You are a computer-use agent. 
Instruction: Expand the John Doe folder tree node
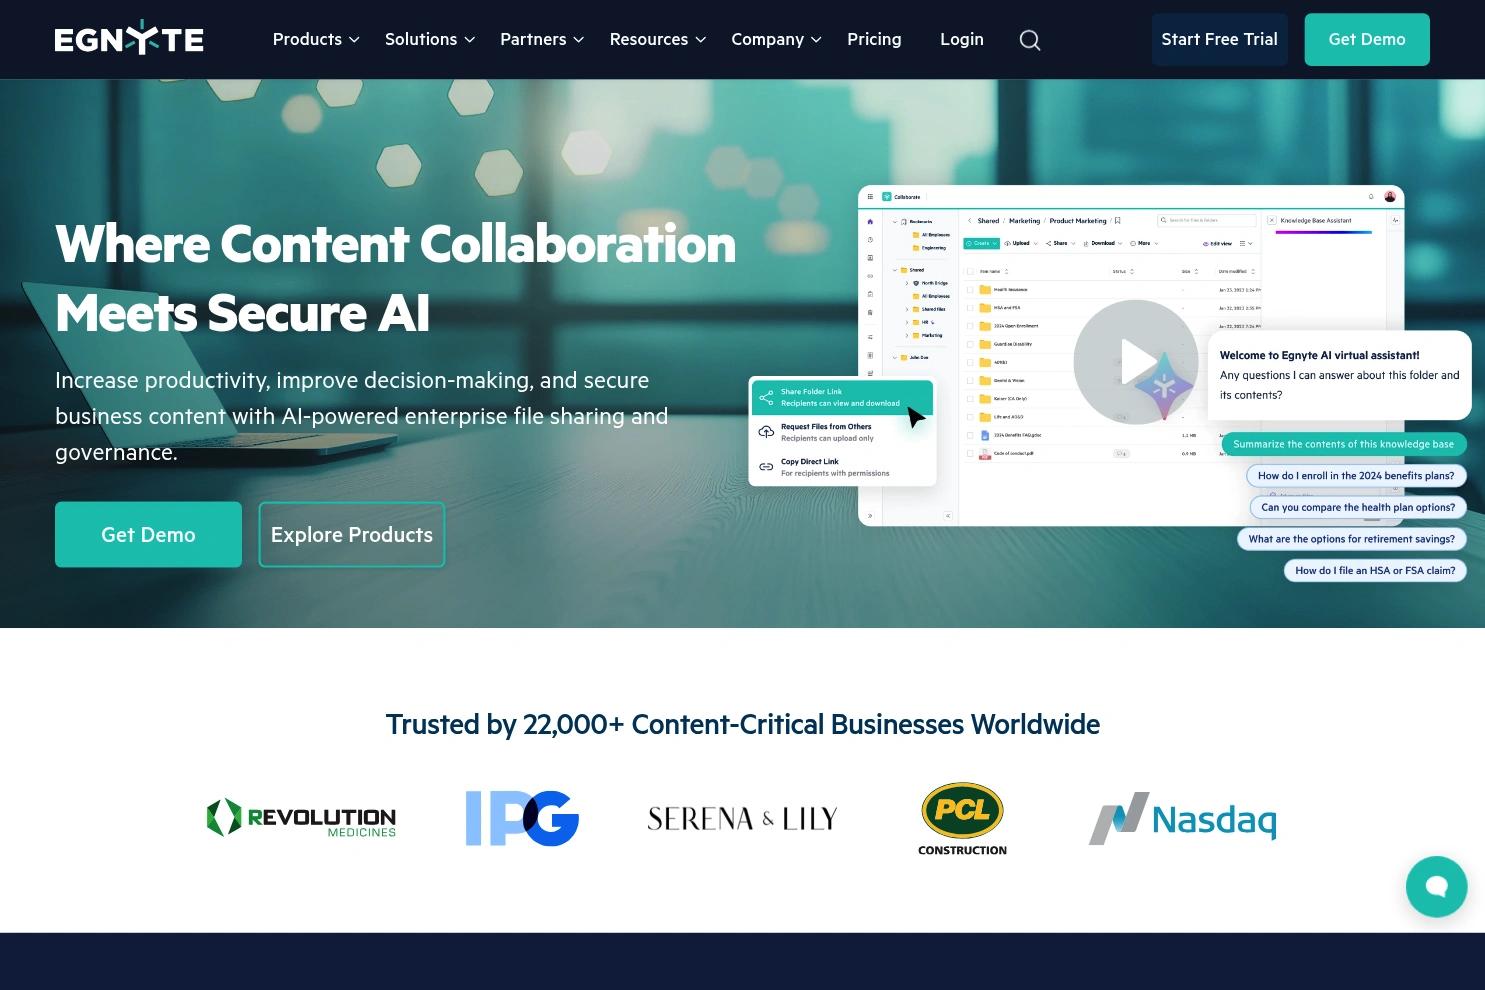coord(895,357)
